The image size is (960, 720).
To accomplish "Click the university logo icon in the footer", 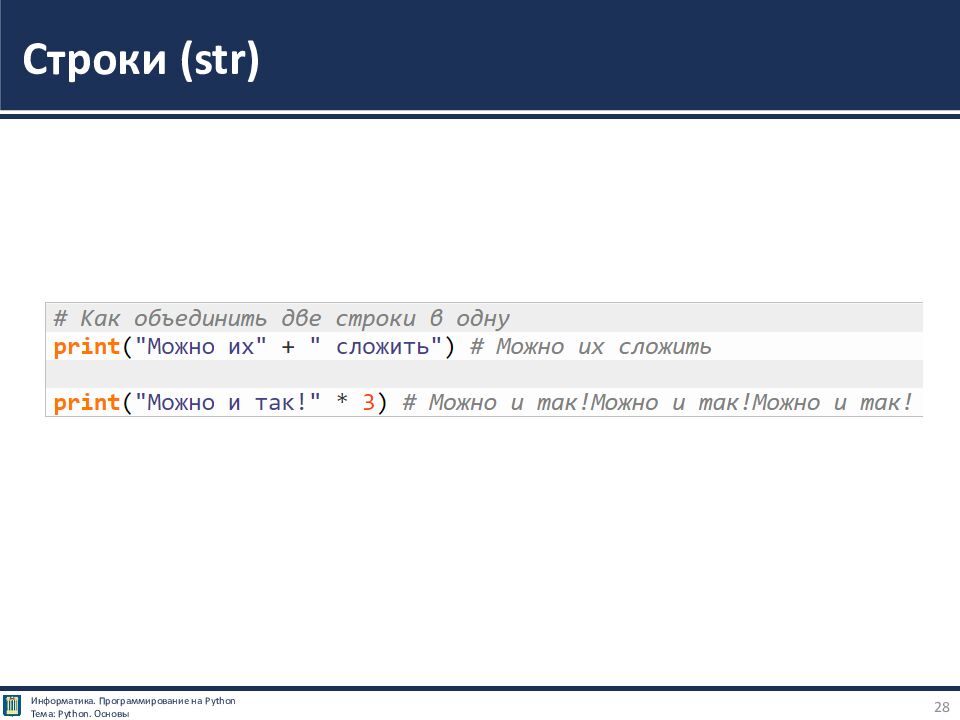I will coord(12,706).
